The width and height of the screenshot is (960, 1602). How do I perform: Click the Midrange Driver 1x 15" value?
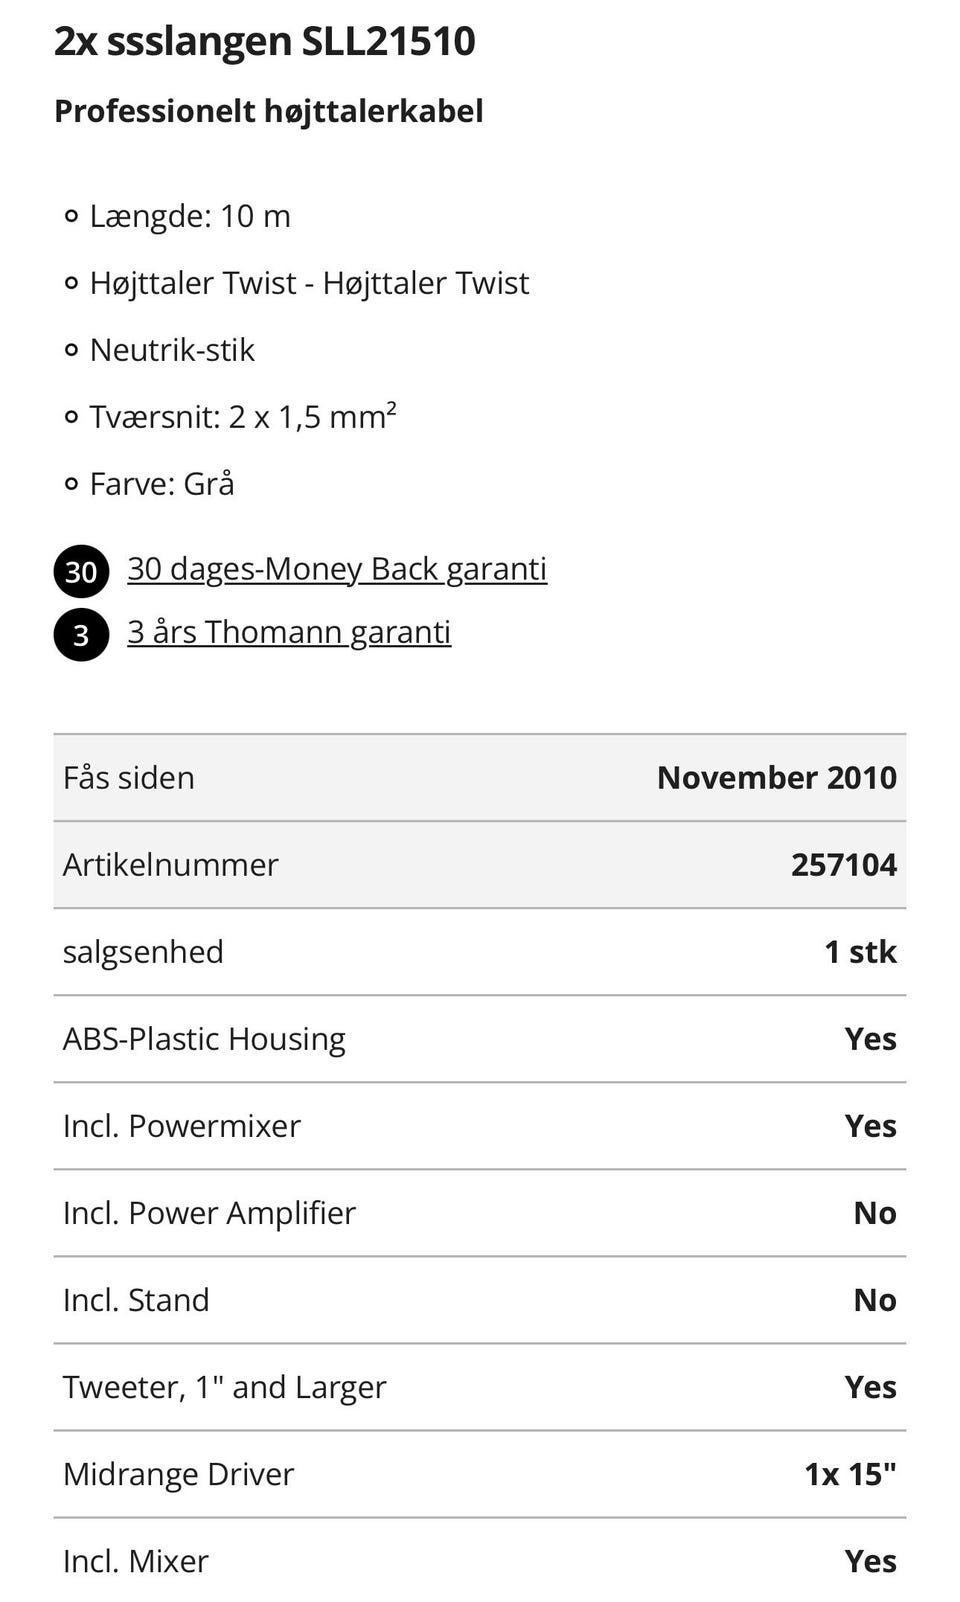(x=851, y=1474)
